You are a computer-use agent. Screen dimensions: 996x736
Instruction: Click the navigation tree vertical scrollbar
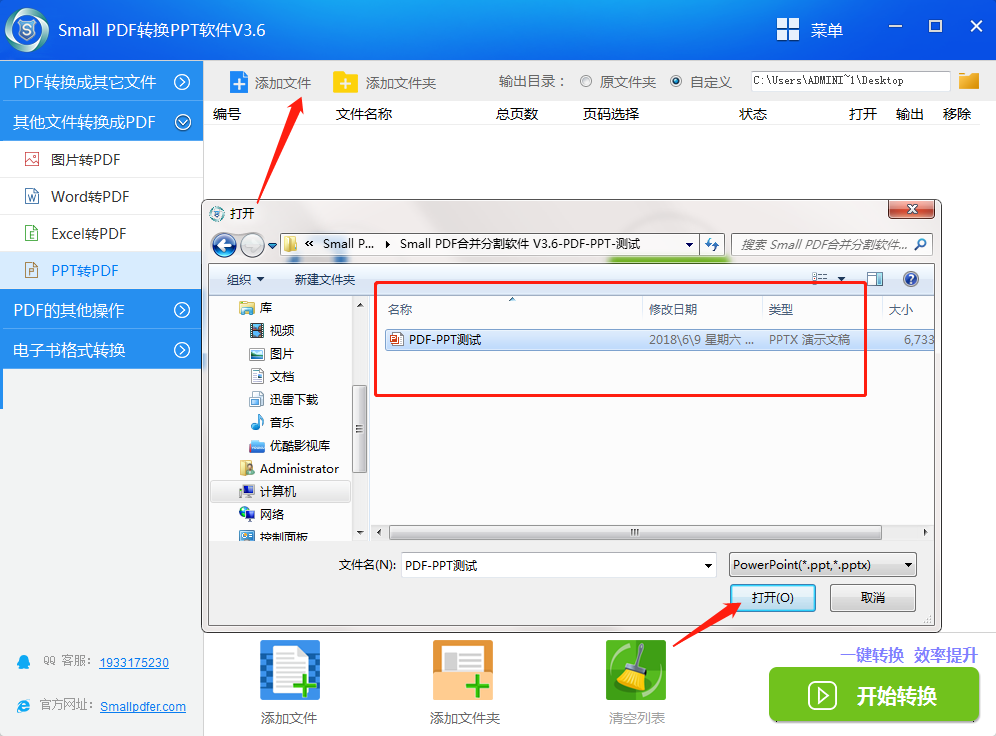[360, 429]
